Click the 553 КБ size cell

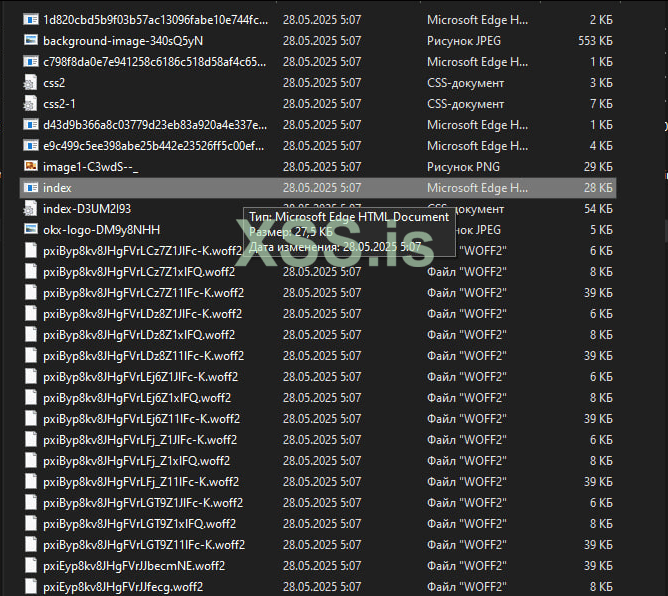(595, 40)
